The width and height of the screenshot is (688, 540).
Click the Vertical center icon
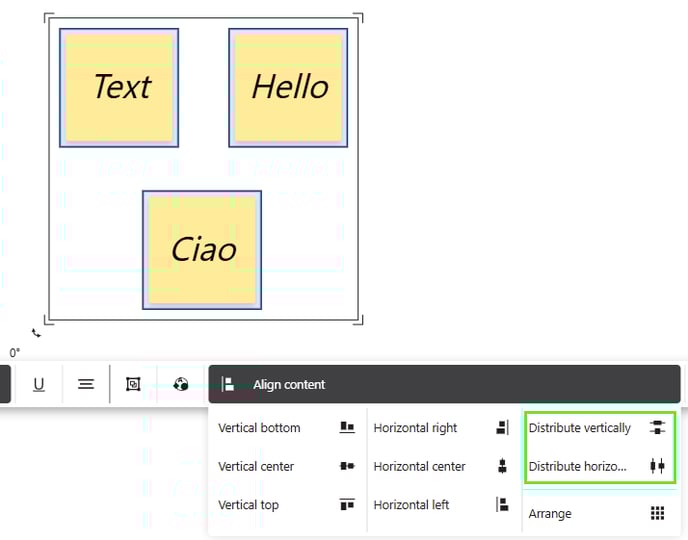347,466
